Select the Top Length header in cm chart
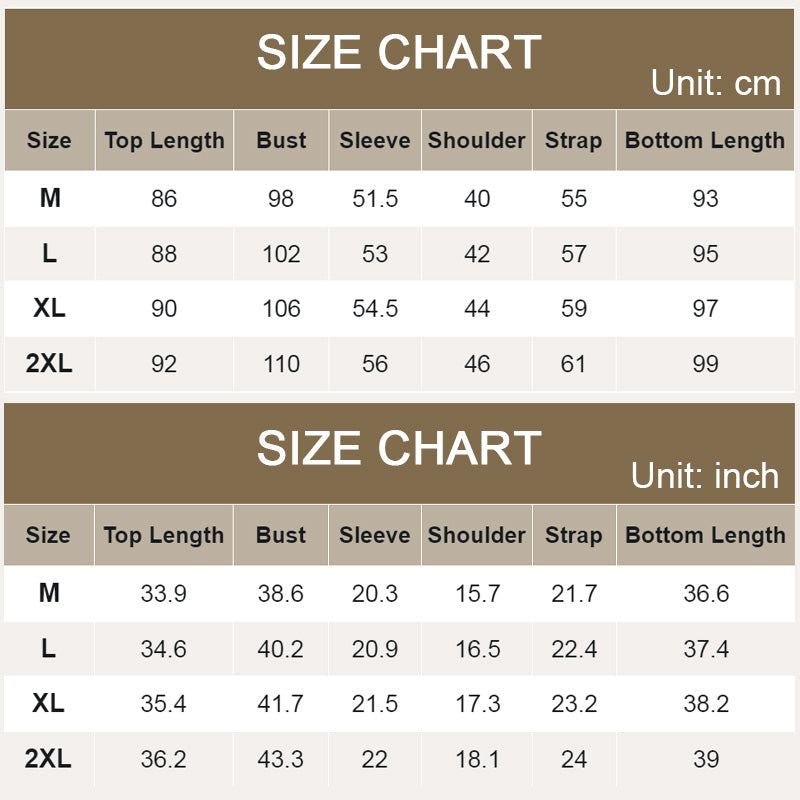Image resolution: width=800 pixels, height=800 pixels. (165, 141)
